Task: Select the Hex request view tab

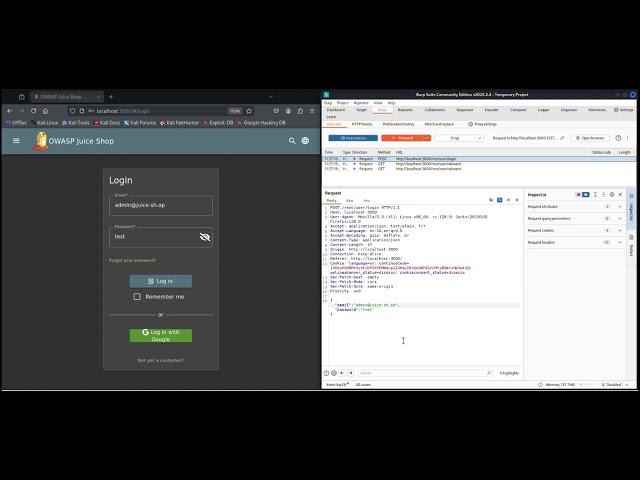Action: click(x=366, y=200)
